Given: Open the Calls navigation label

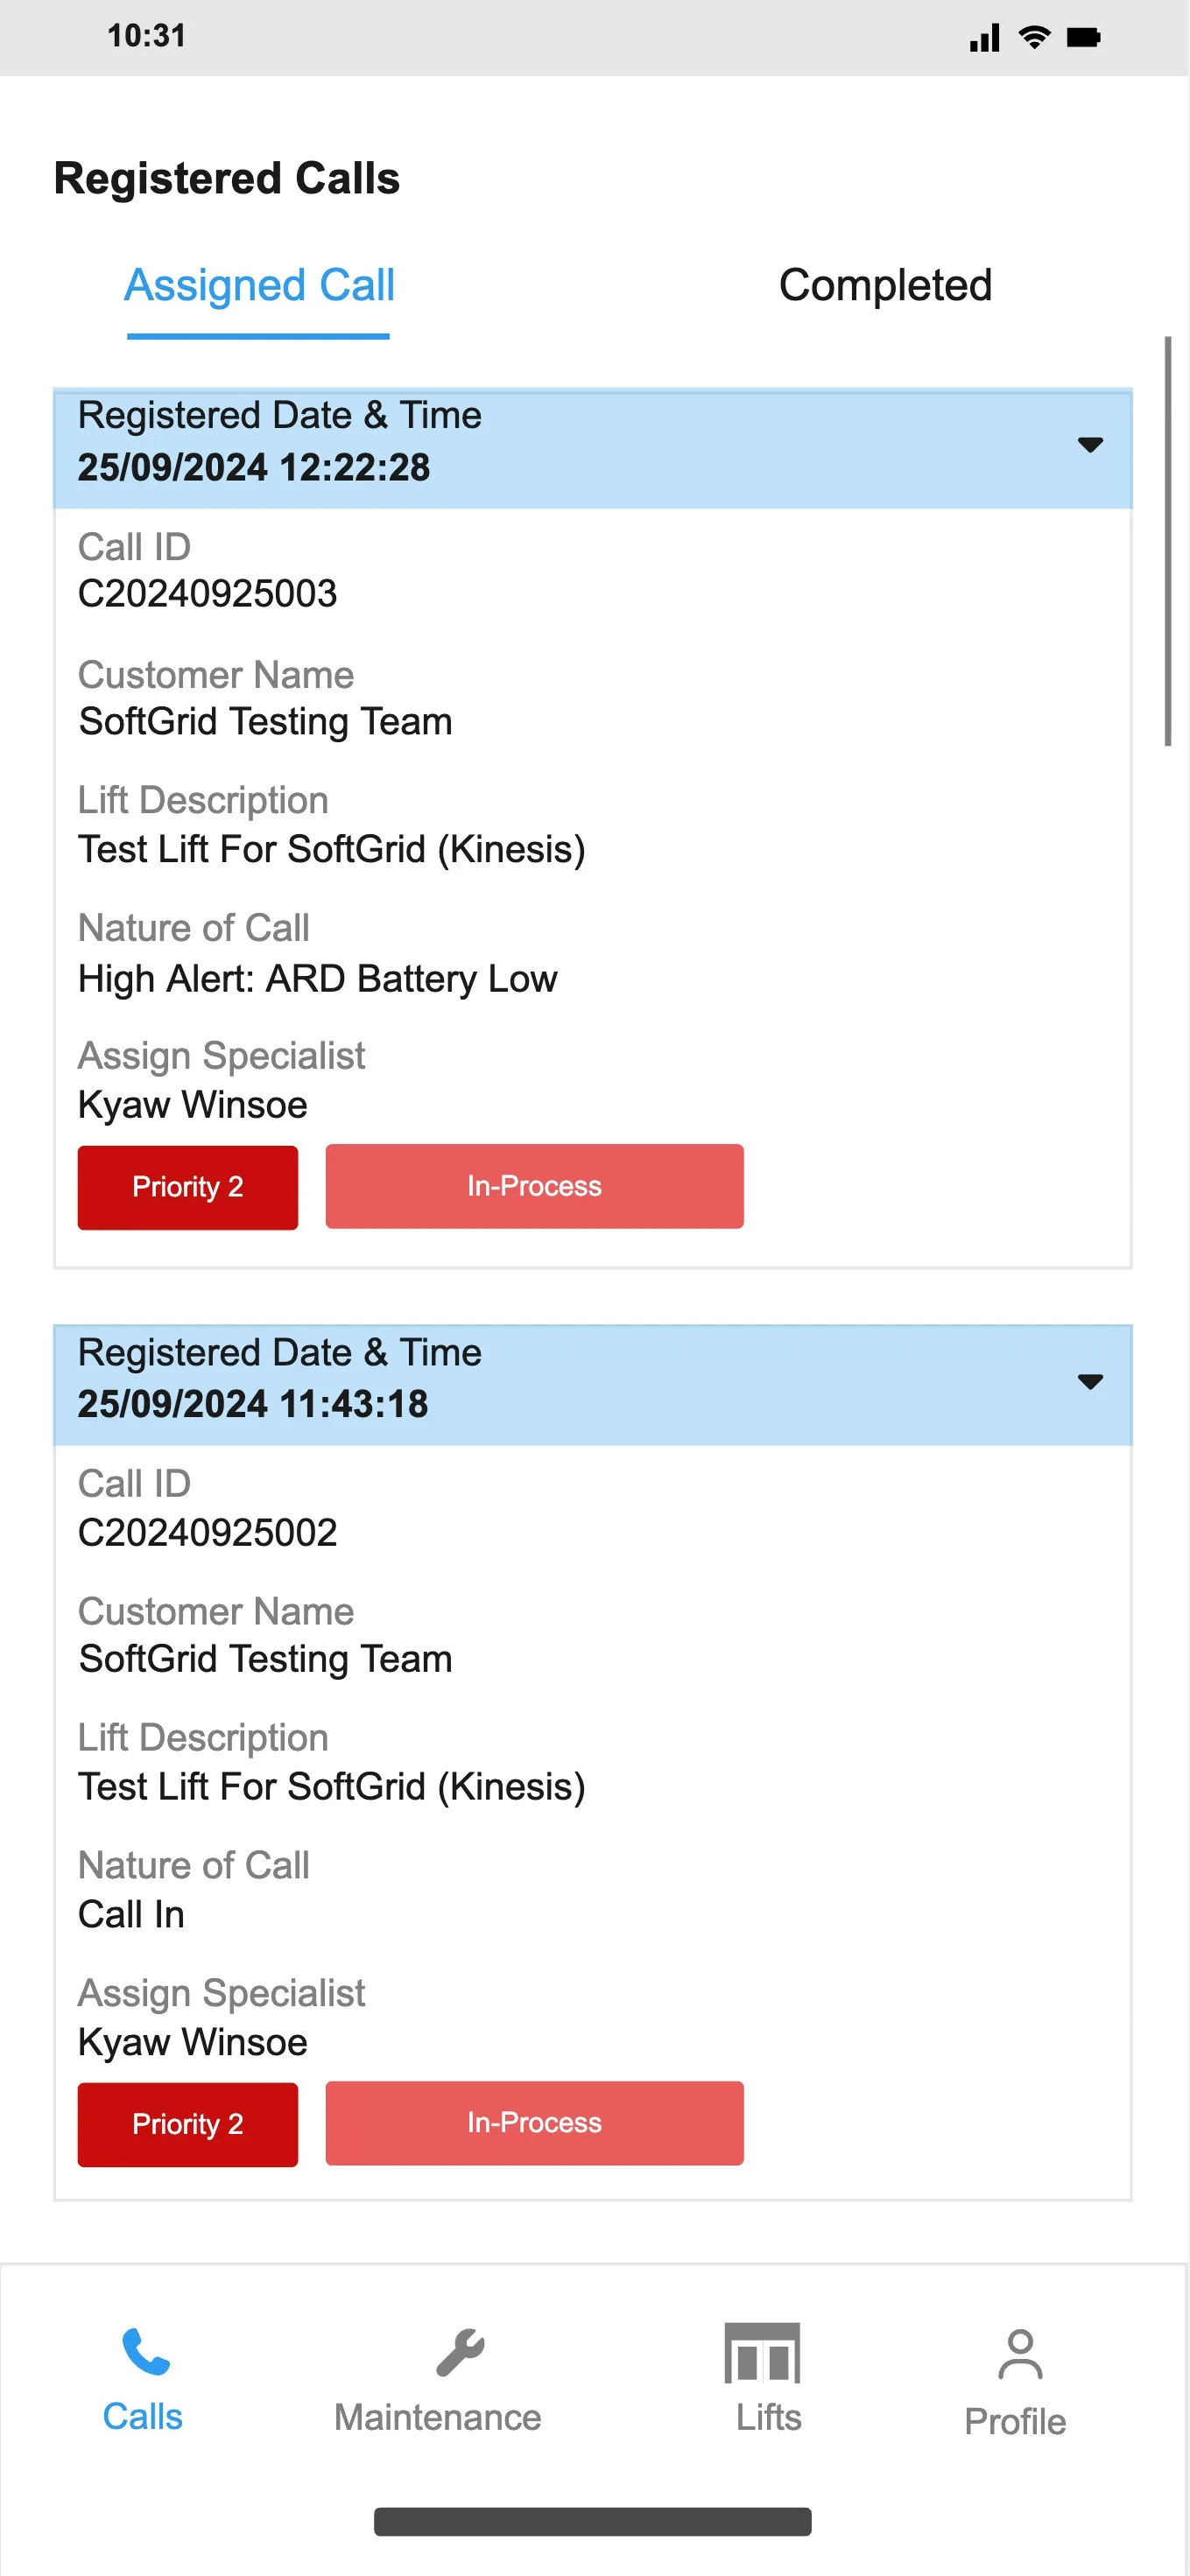Looking at the screenshot, I should click(x=143, y=2416).
